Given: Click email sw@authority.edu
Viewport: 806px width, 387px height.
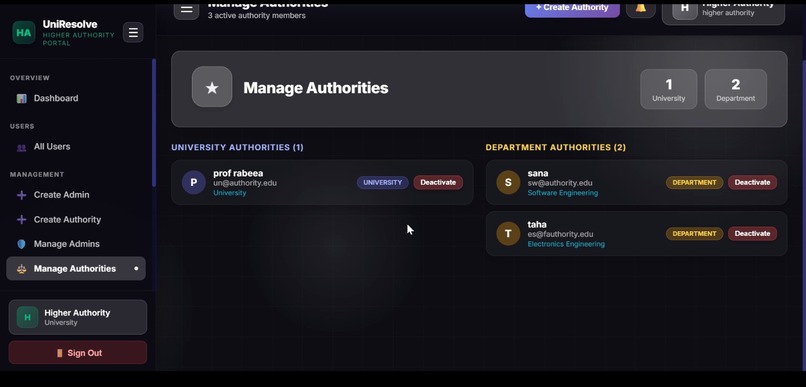Looking at the screenshot, I should (x=560, y=183).
